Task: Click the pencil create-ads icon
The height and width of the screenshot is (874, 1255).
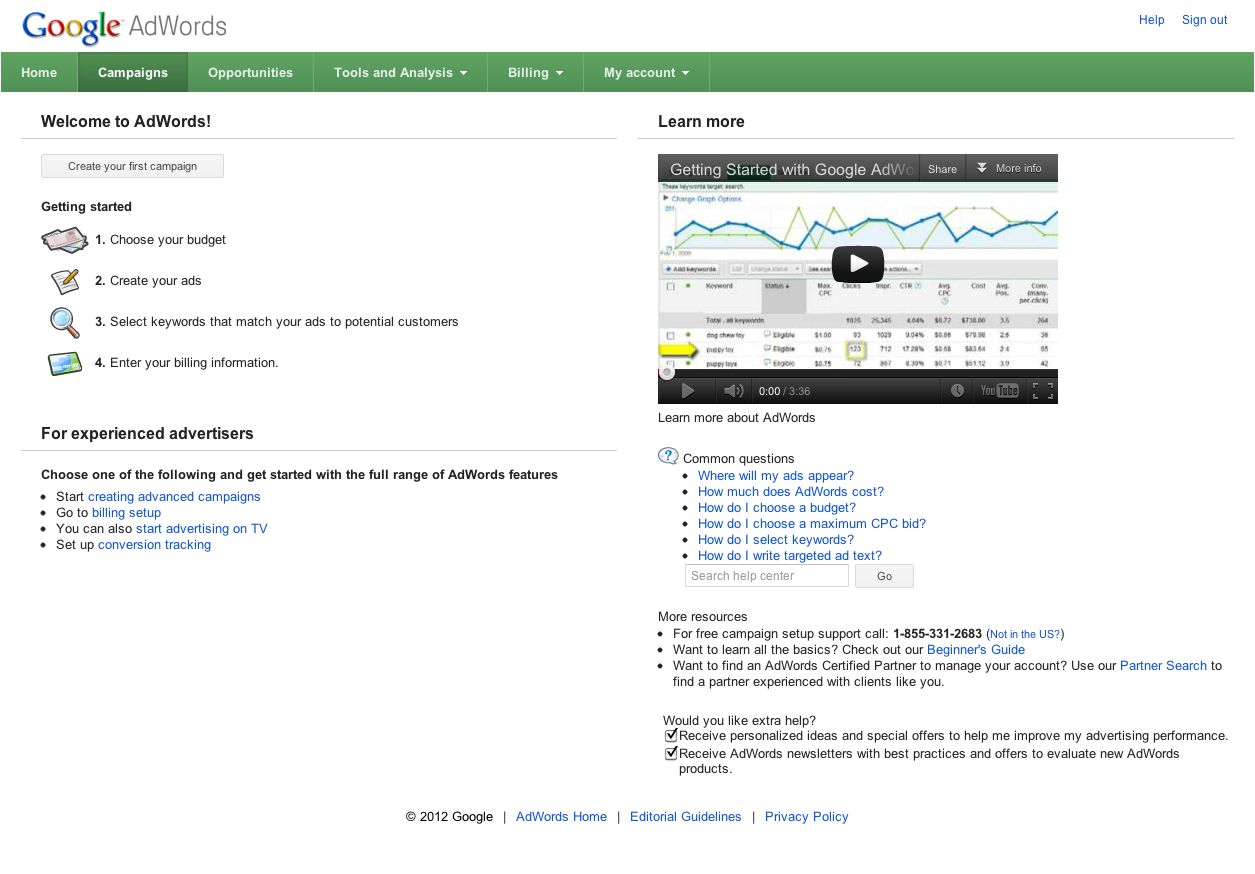Action: tap(65, 281)
